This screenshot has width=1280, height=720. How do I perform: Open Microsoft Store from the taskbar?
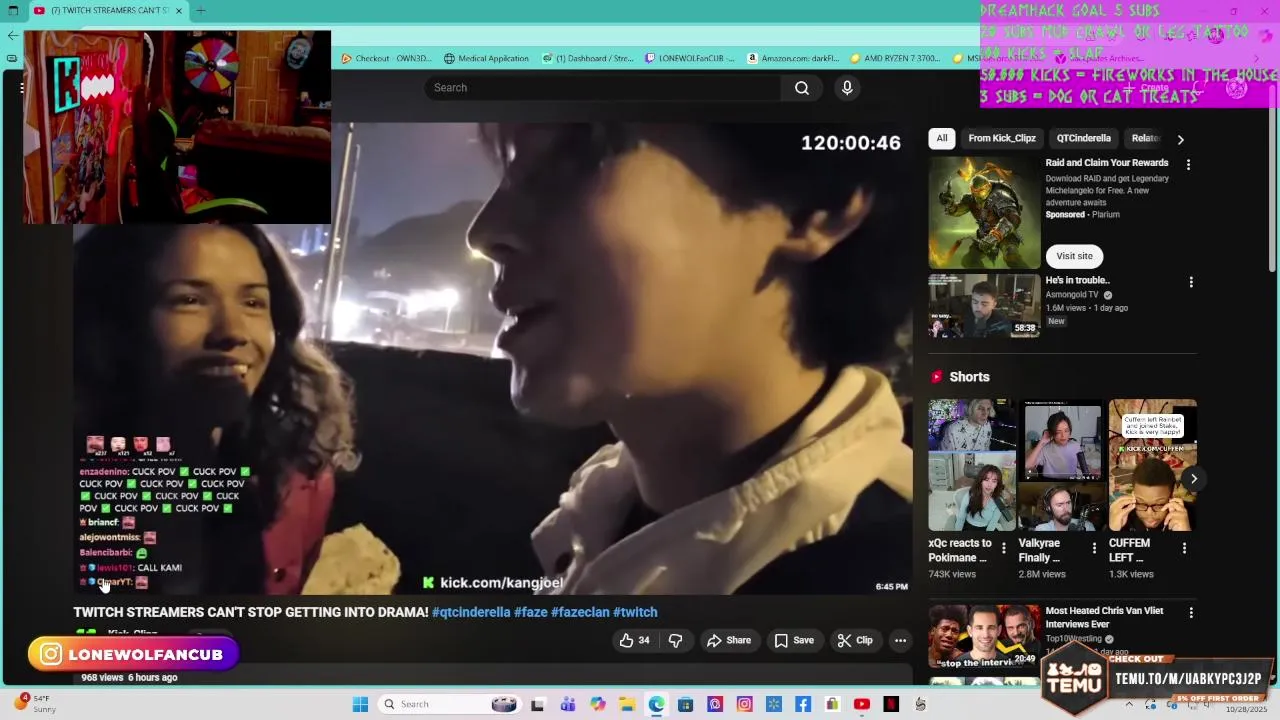pos(685,704)
